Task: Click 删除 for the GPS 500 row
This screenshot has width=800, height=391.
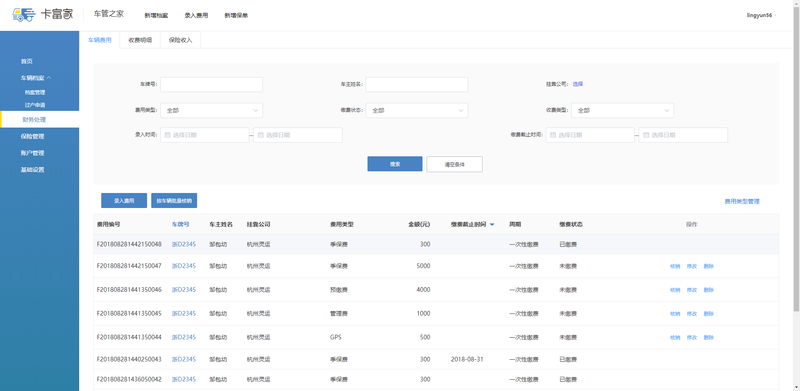Action: click(708, 337)
